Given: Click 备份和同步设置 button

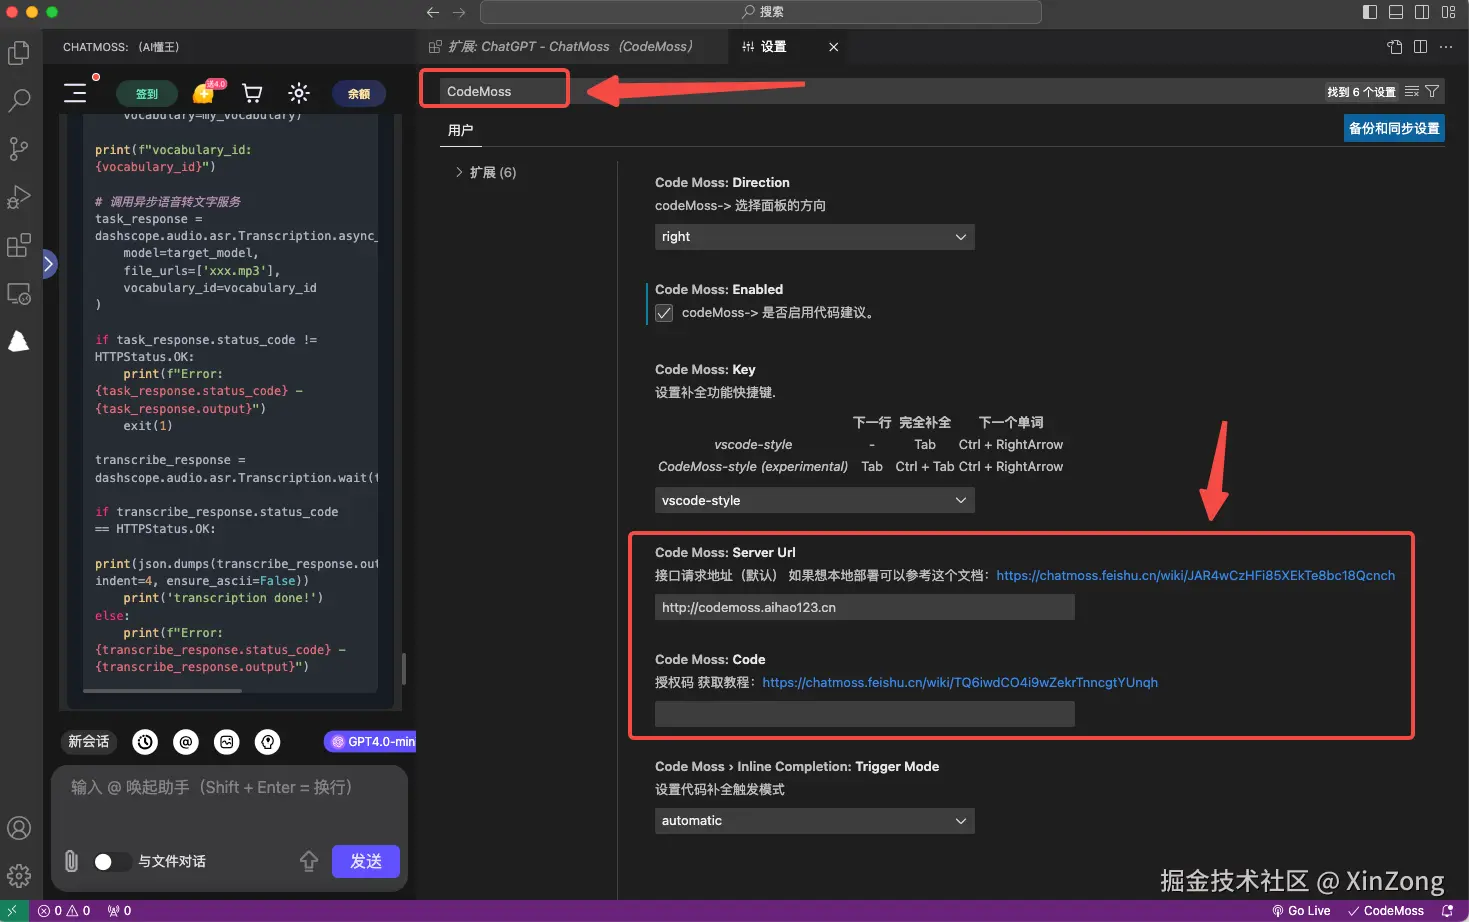Looking at the screenshot, I should coord(1394,128).
